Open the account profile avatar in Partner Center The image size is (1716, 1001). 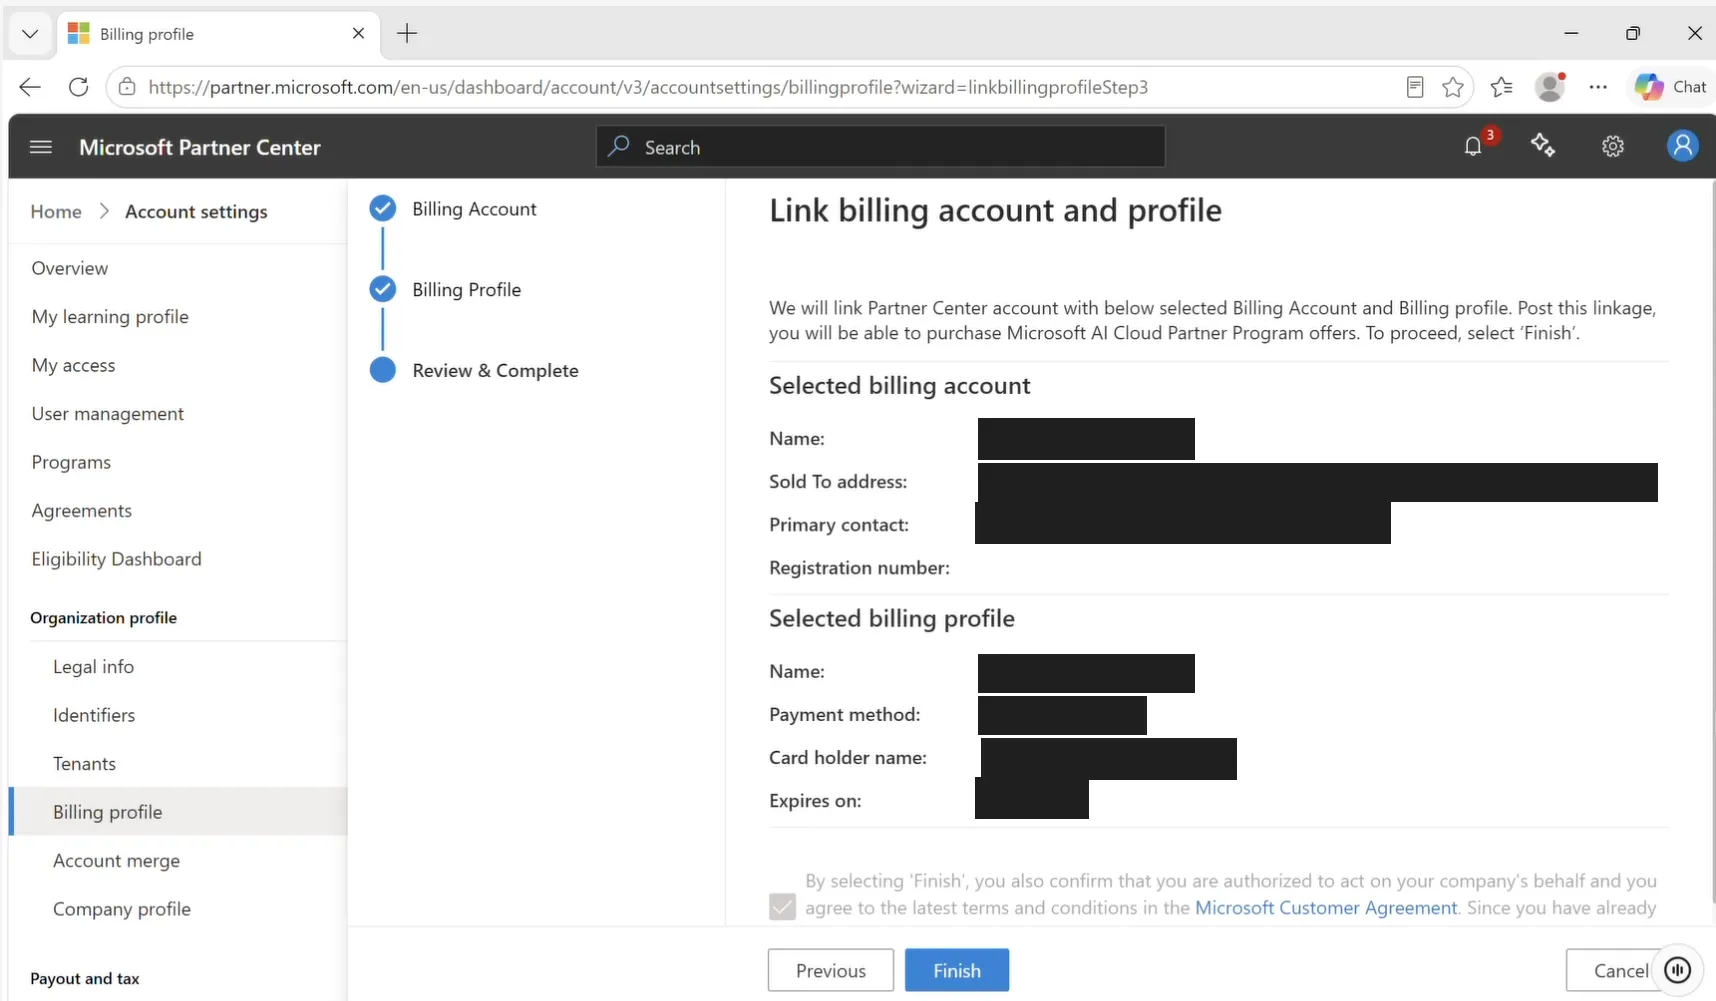click(1683, 146)
